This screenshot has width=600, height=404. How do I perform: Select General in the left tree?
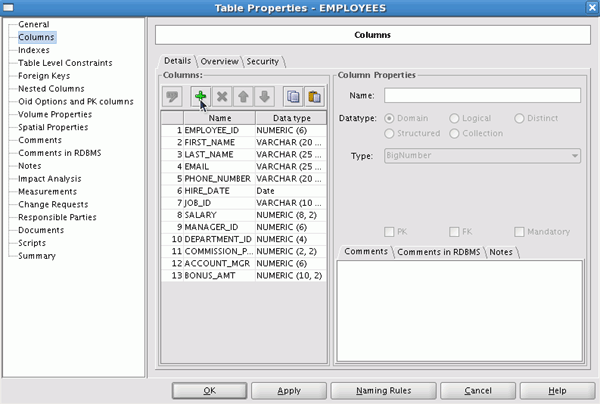(x=34, y=24)
